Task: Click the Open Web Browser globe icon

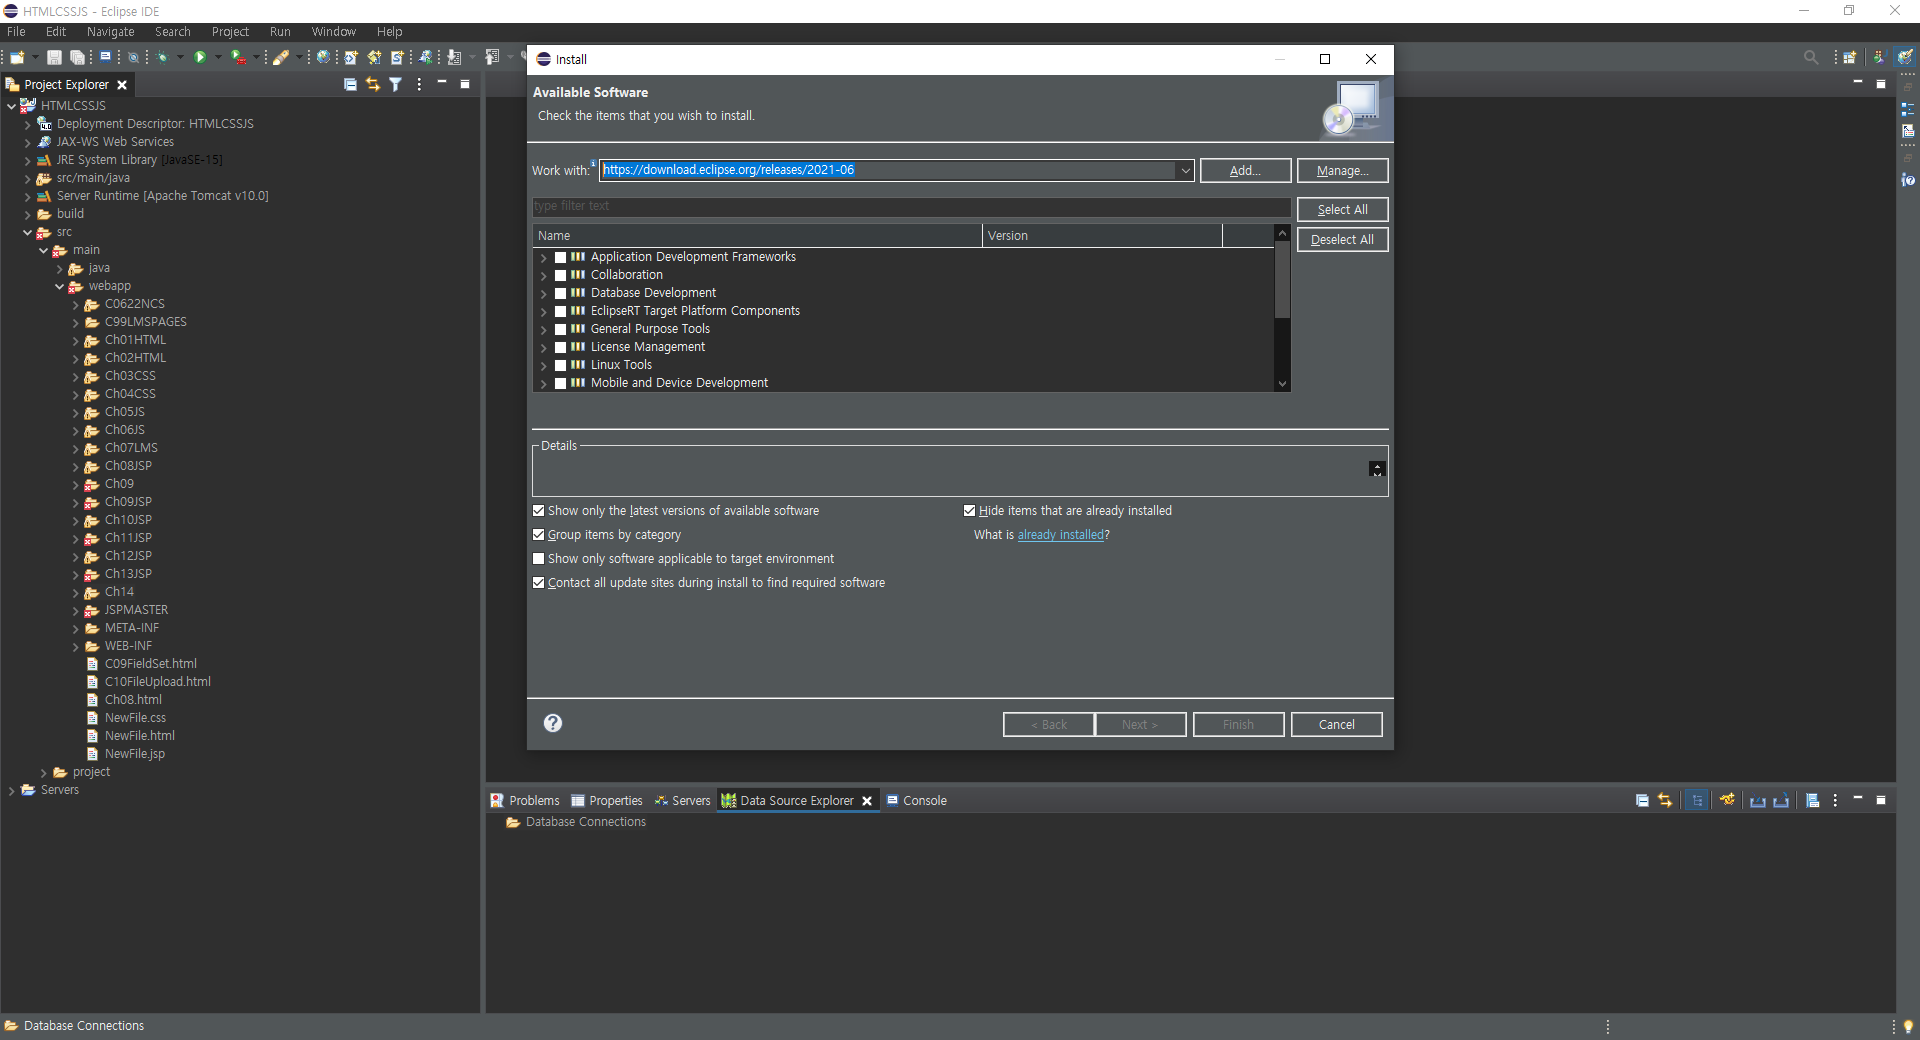Action: 323,57
